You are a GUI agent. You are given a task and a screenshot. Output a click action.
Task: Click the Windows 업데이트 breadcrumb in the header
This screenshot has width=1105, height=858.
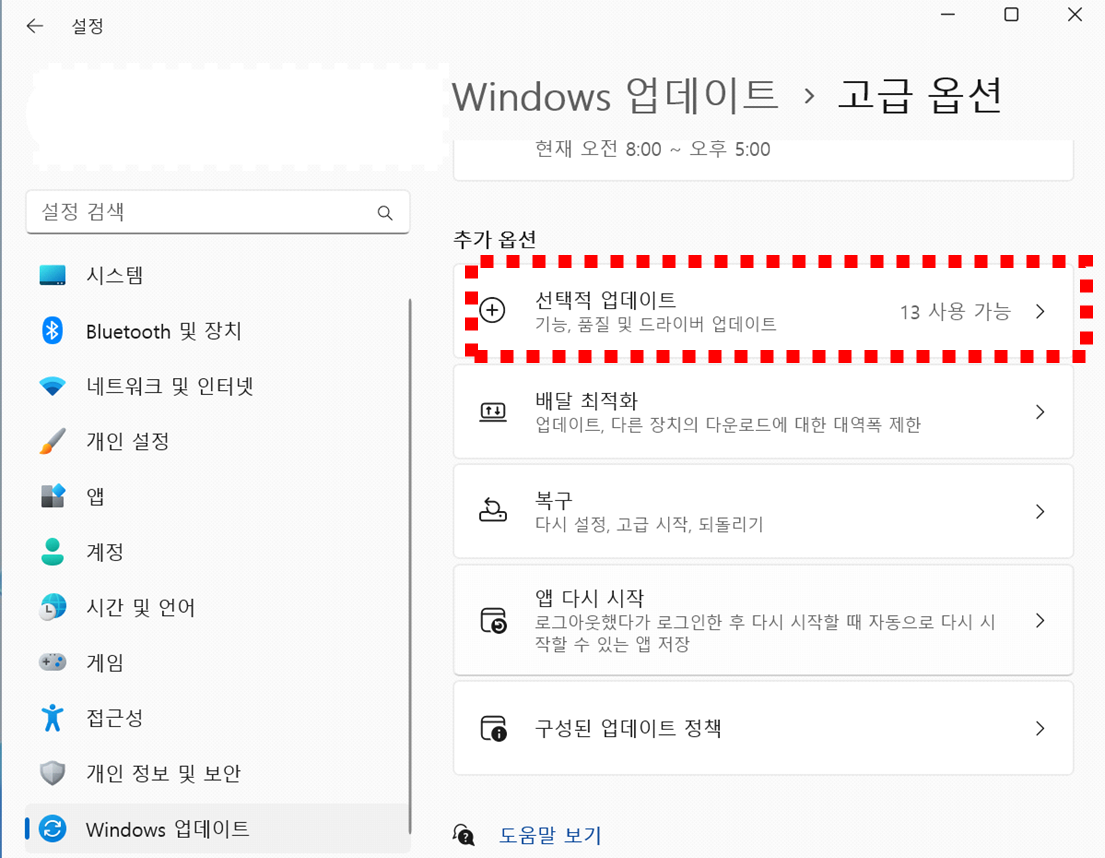615,96
